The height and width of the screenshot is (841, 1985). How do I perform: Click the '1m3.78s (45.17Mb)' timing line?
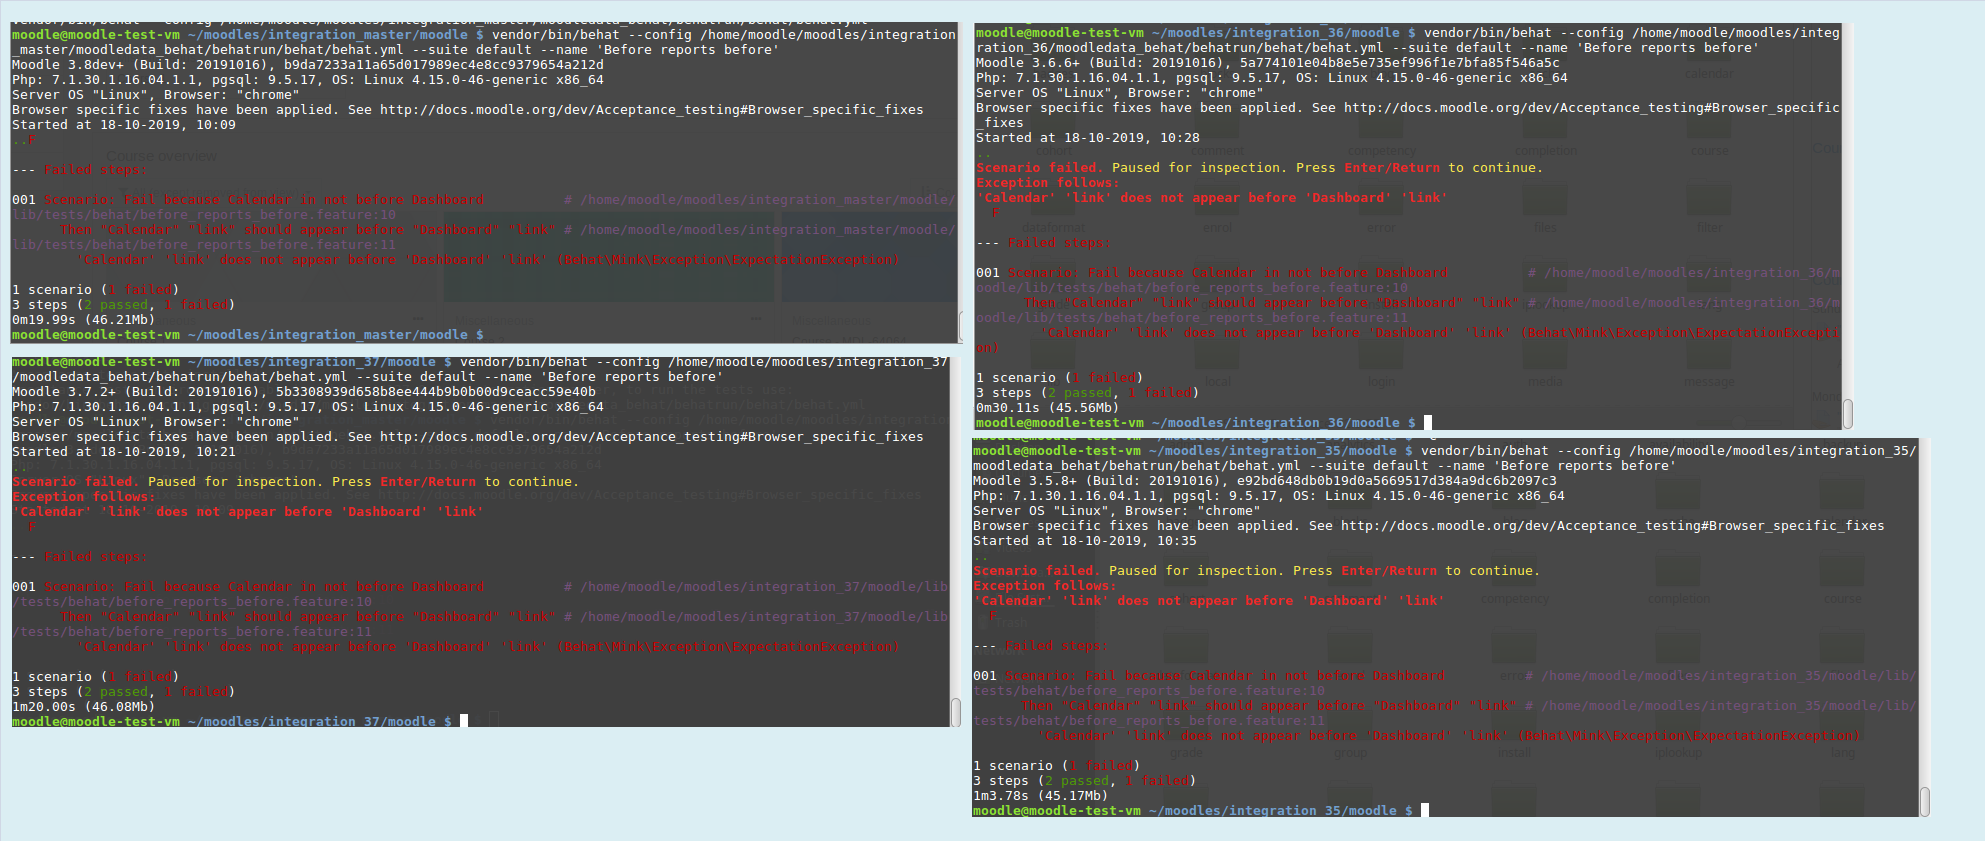click(x=1040, y=796)
